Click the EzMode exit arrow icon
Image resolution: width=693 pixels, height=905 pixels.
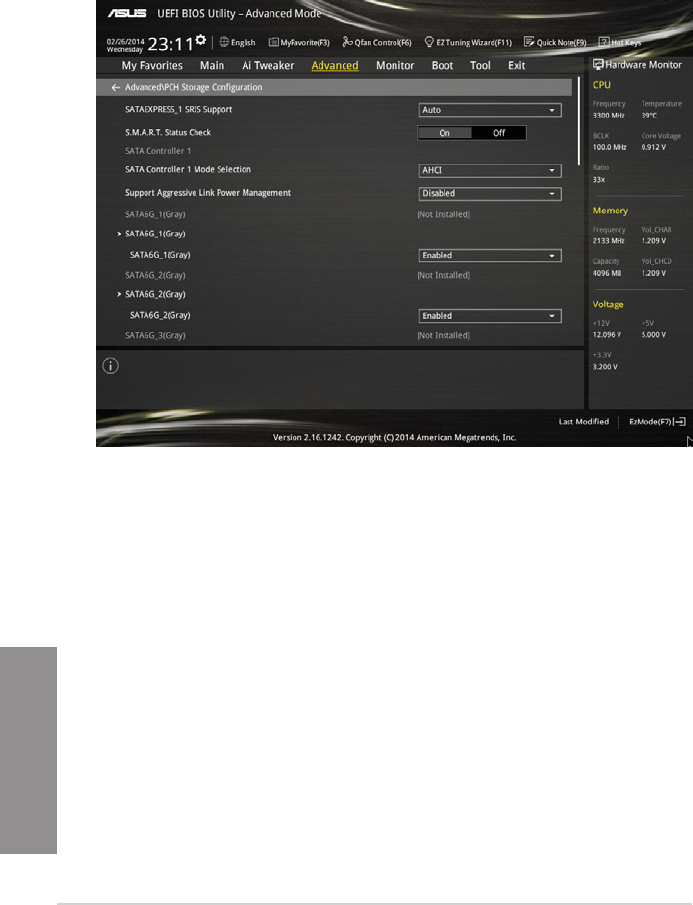pos(680,422)
